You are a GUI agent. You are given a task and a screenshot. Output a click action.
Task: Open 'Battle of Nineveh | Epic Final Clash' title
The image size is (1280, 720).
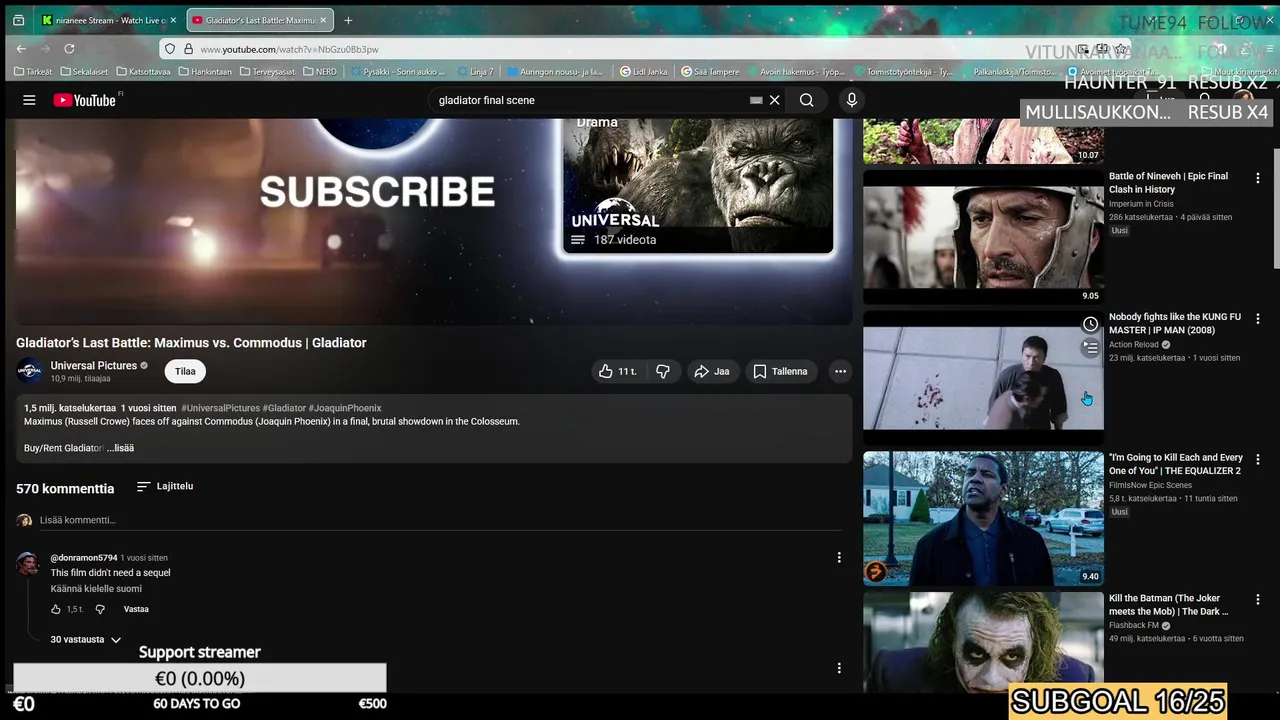pyautogui.click(x=1168, y=183)
